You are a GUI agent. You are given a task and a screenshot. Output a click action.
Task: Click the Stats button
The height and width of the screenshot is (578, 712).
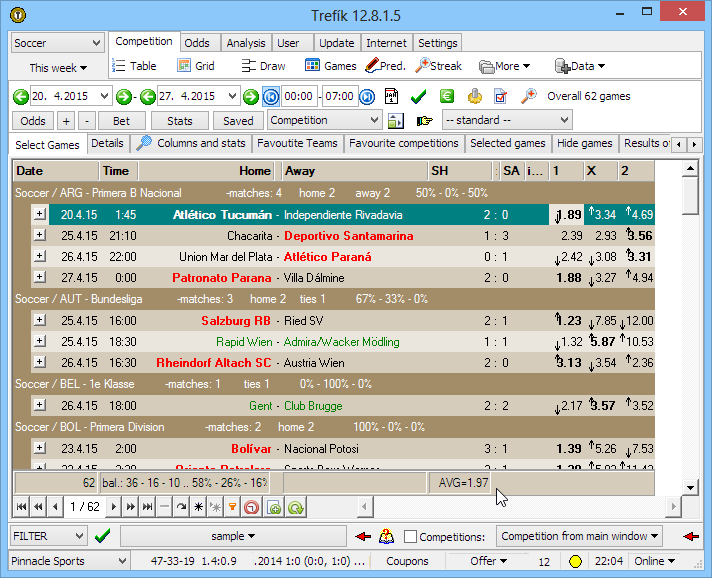(180, 120)
